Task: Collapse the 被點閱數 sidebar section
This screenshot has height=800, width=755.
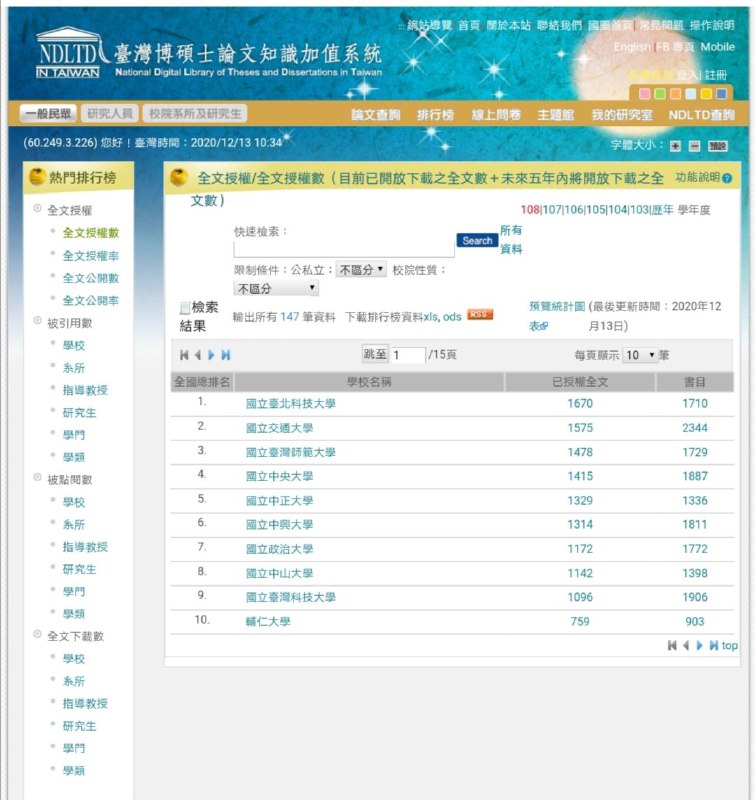Action: point(37,477)
